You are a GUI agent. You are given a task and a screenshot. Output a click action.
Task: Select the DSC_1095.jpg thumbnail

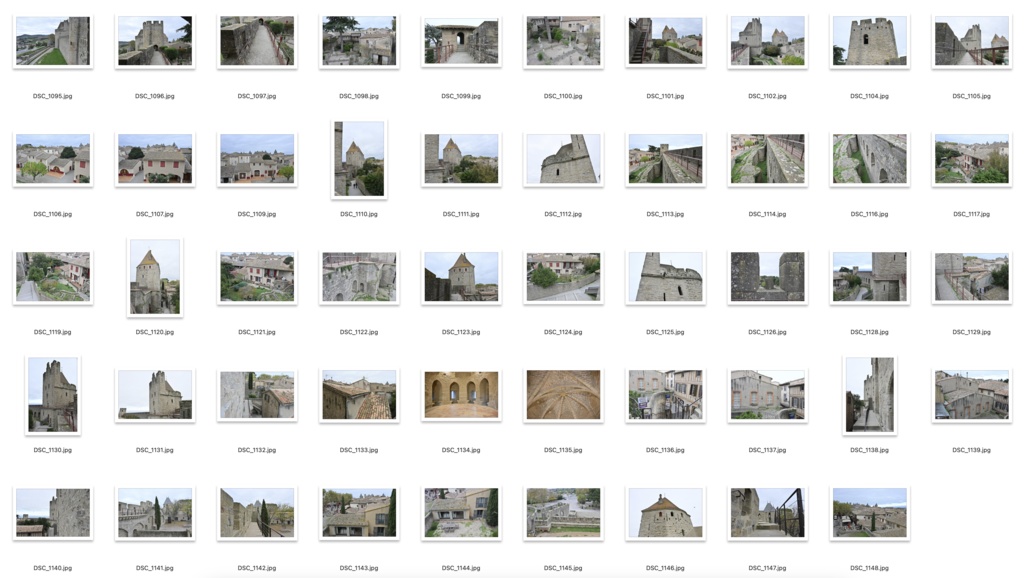coord(53,41)
